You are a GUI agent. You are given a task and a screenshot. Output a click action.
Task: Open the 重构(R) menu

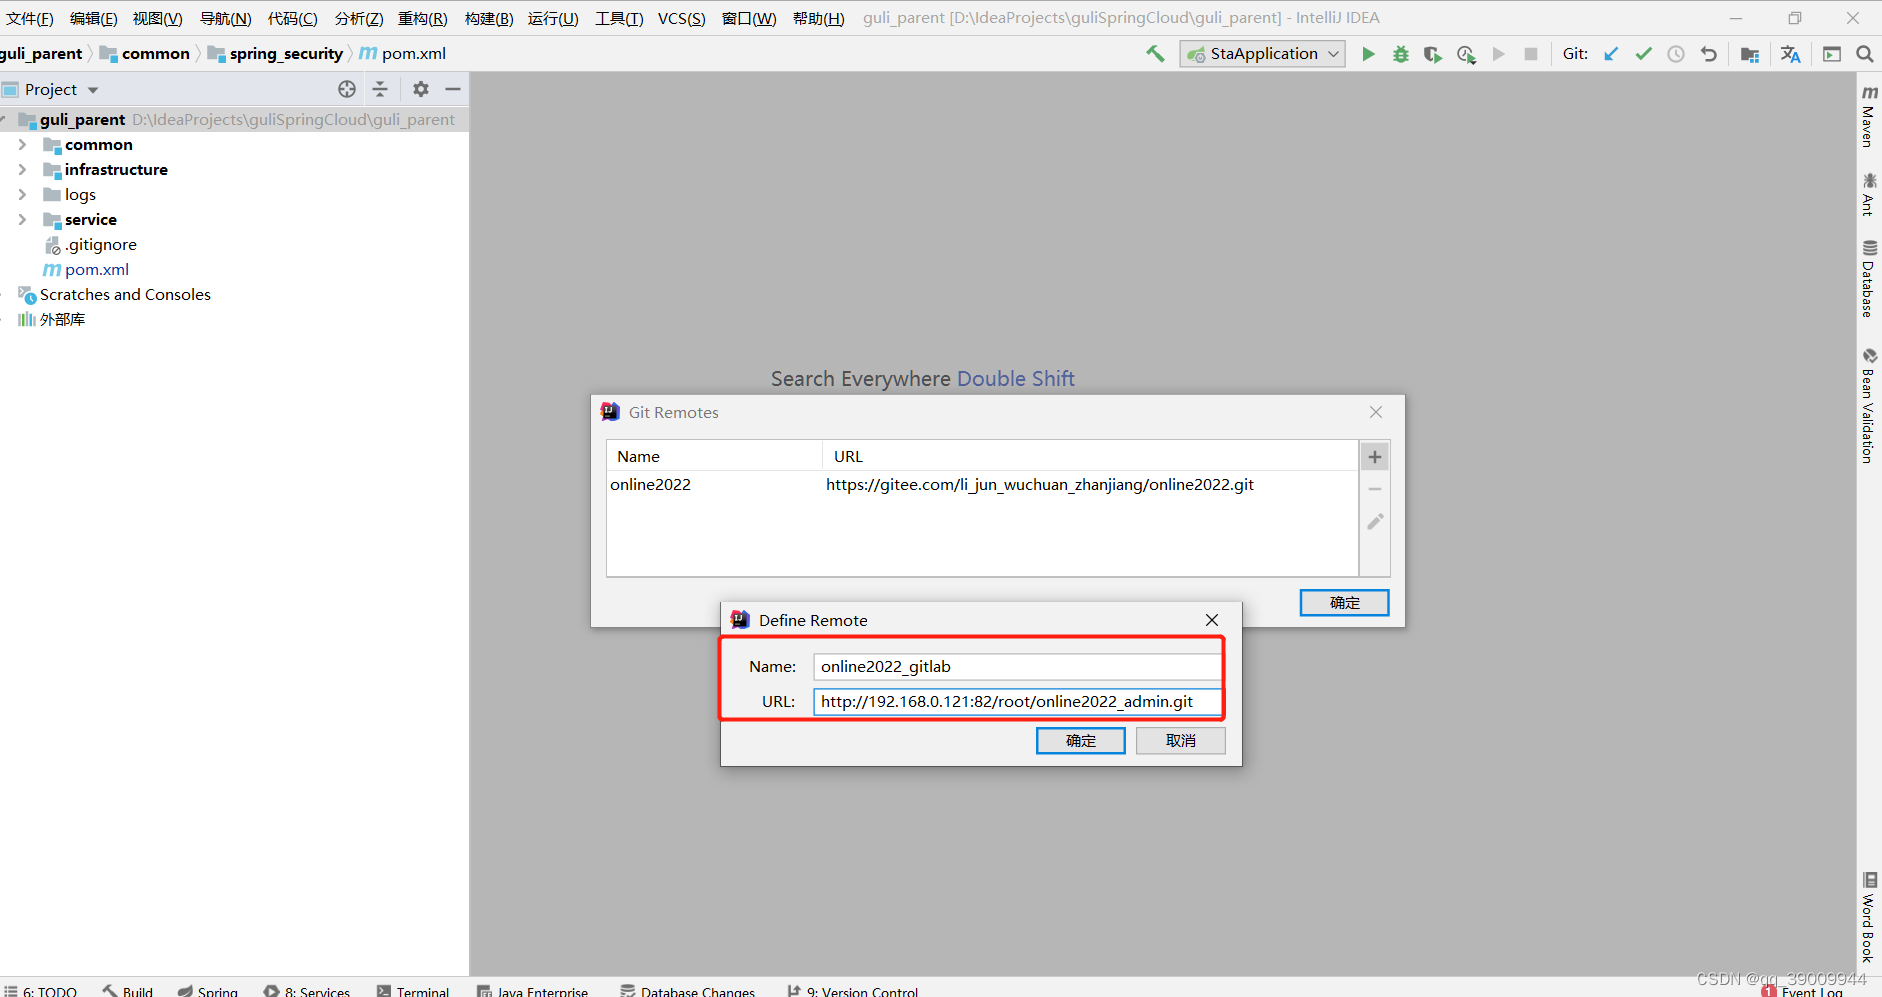tap(423, 18)
